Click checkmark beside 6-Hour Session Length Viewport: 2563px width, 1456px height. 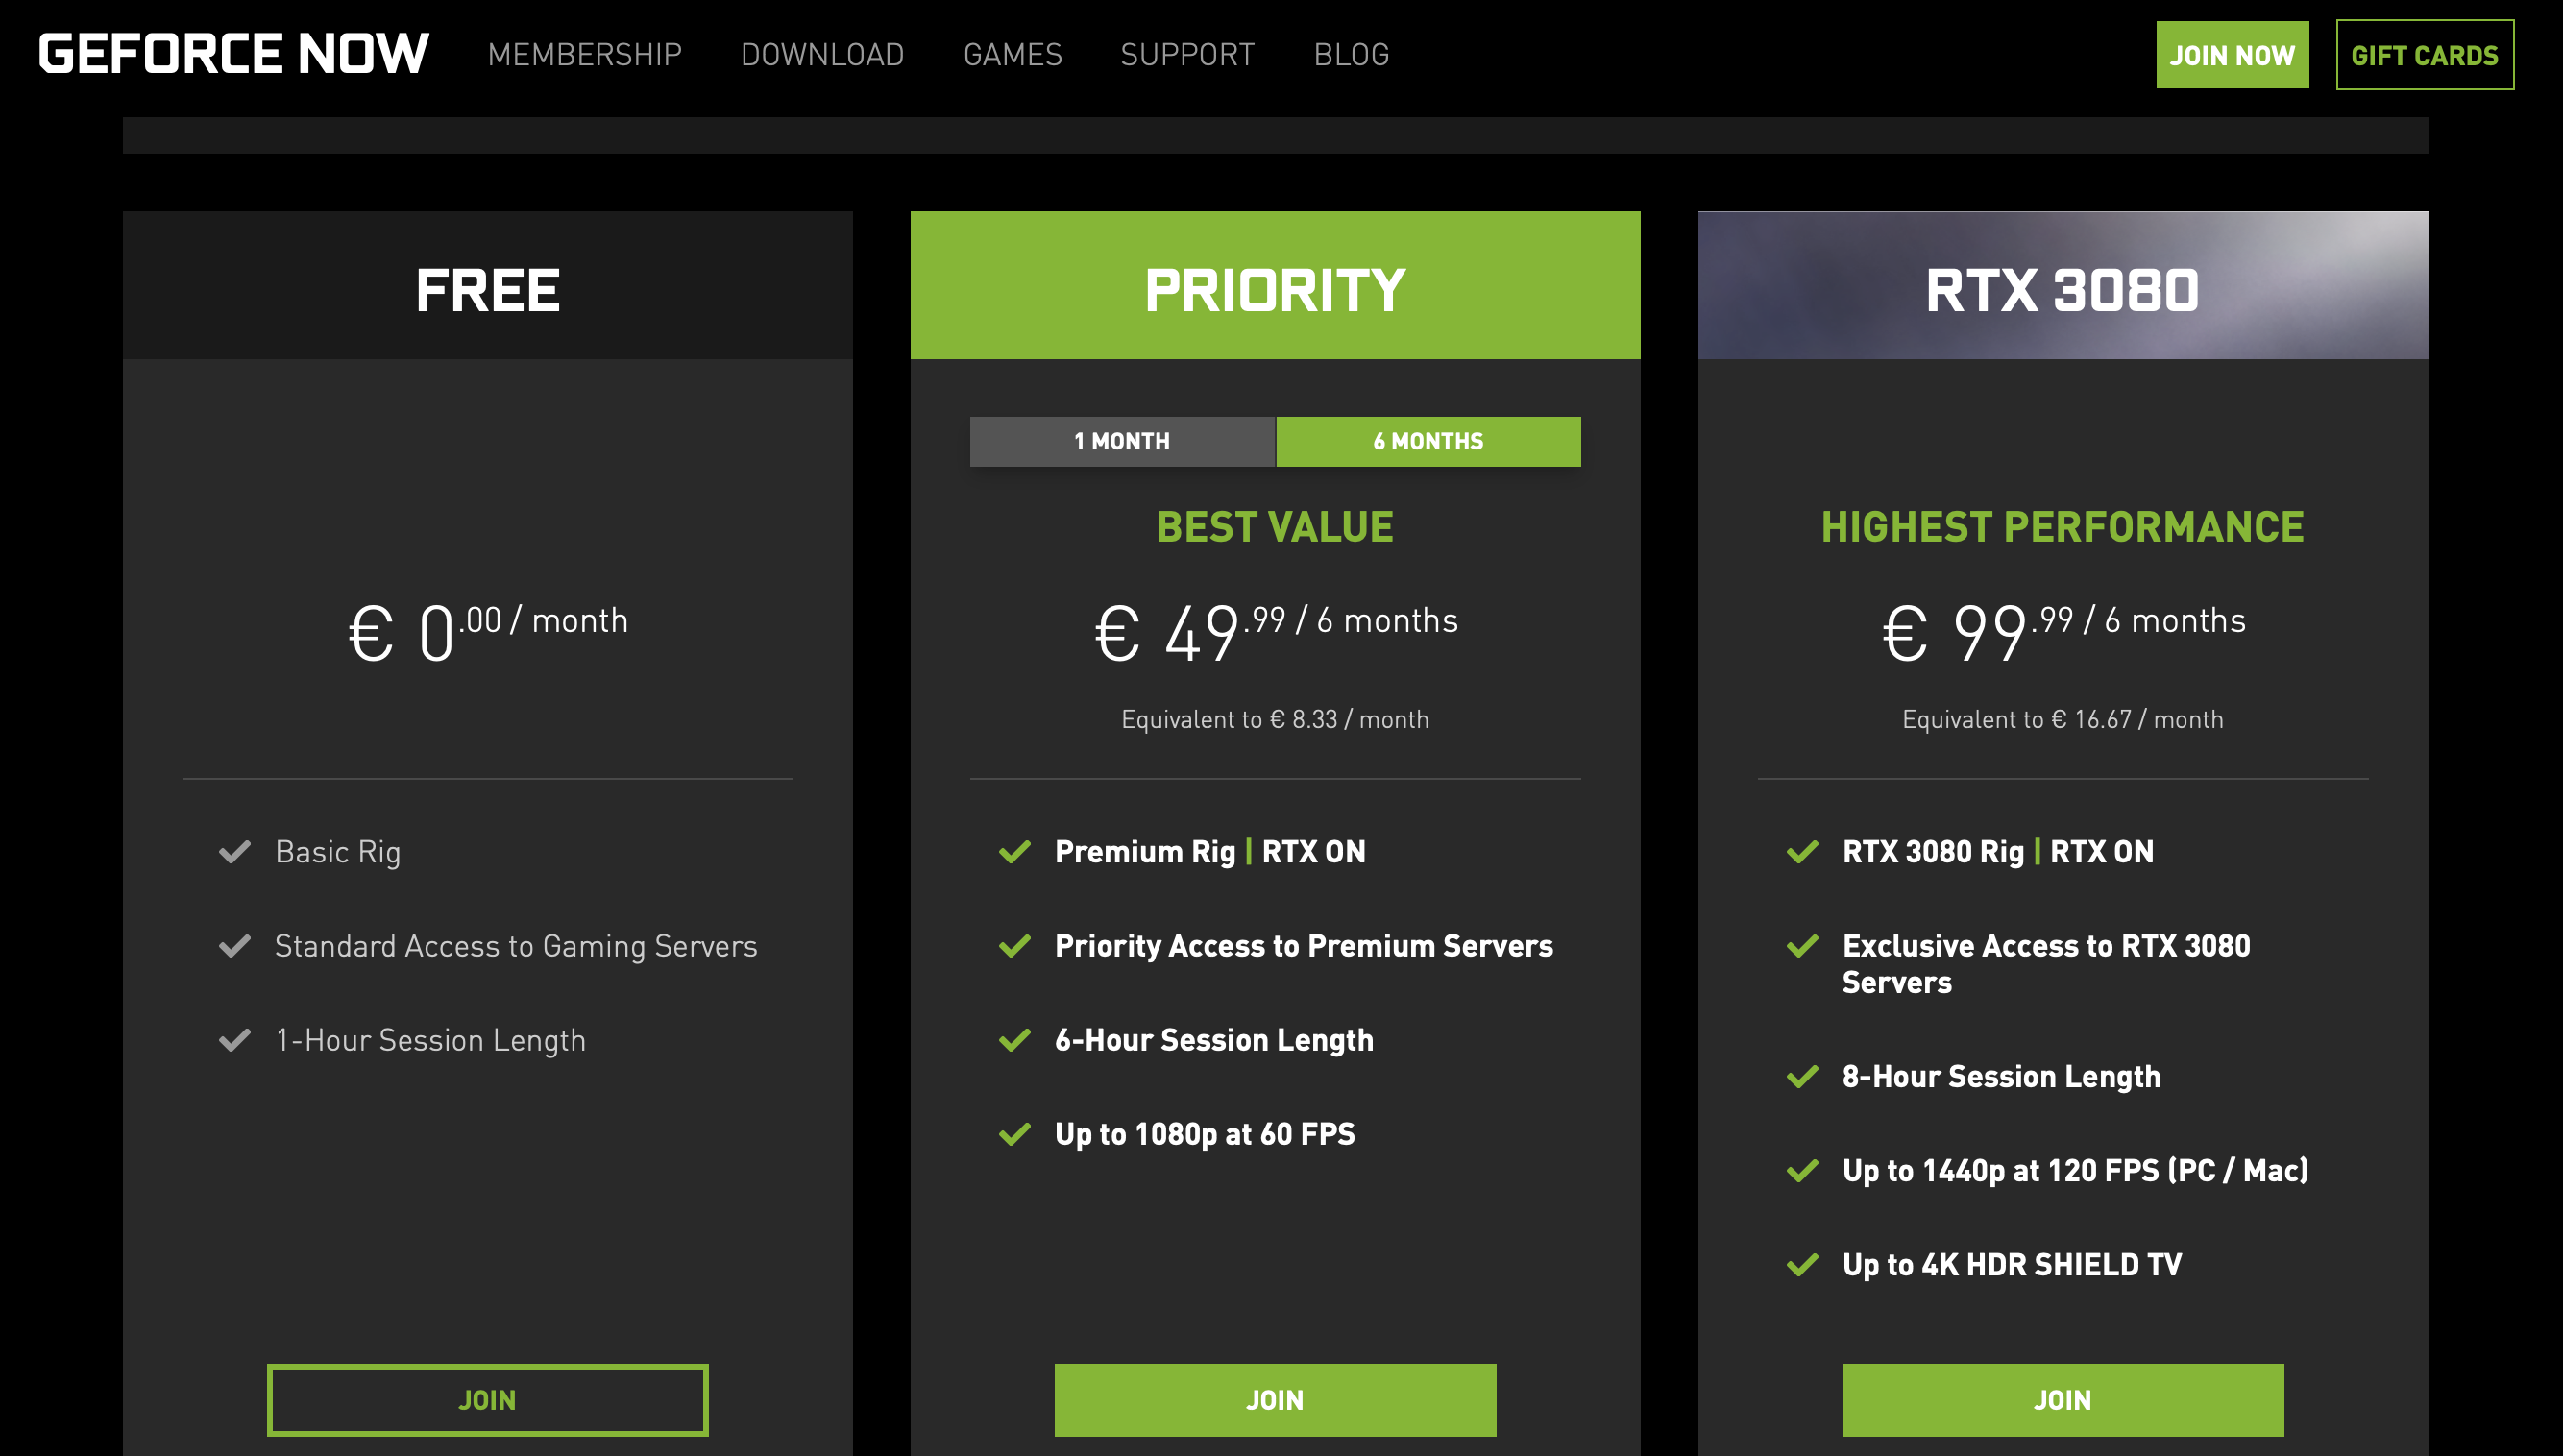[1015, 1040]
